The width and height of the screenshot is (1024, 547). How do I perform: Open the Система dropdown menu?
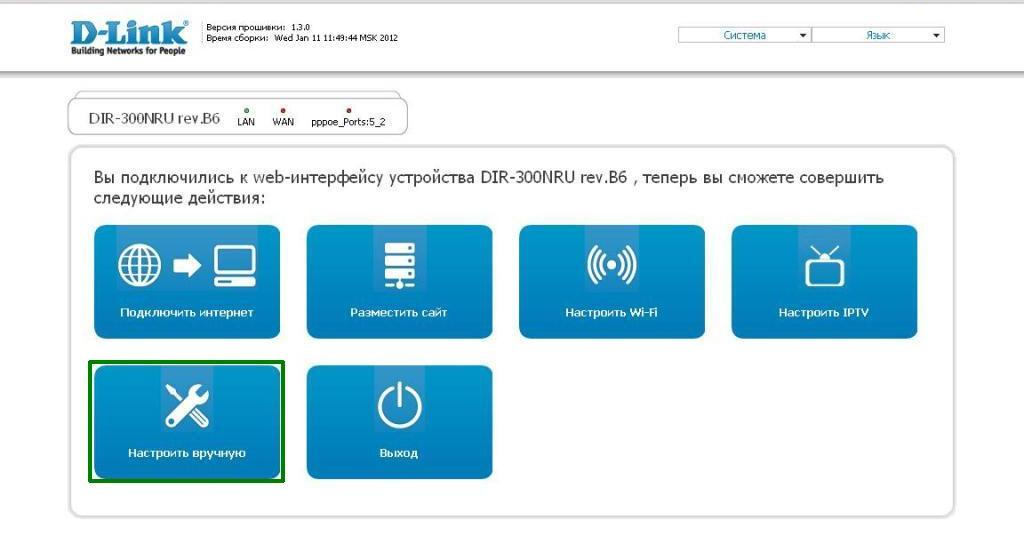[744, 35]
